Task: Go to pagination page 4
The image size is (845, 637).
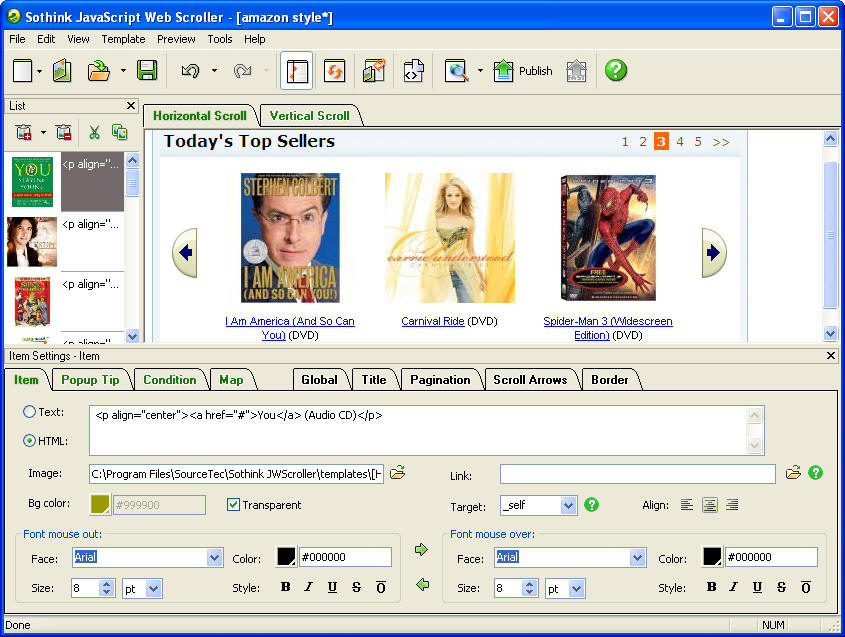Action: tap(680, 142)
